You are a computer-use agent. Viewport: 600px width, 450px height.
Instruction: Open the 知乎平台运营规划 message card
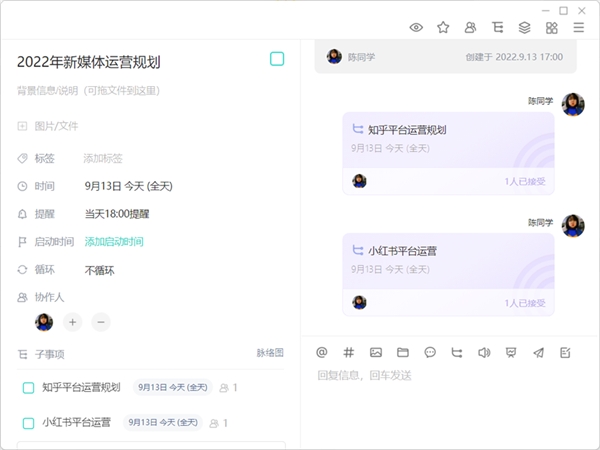coord(448,153)
